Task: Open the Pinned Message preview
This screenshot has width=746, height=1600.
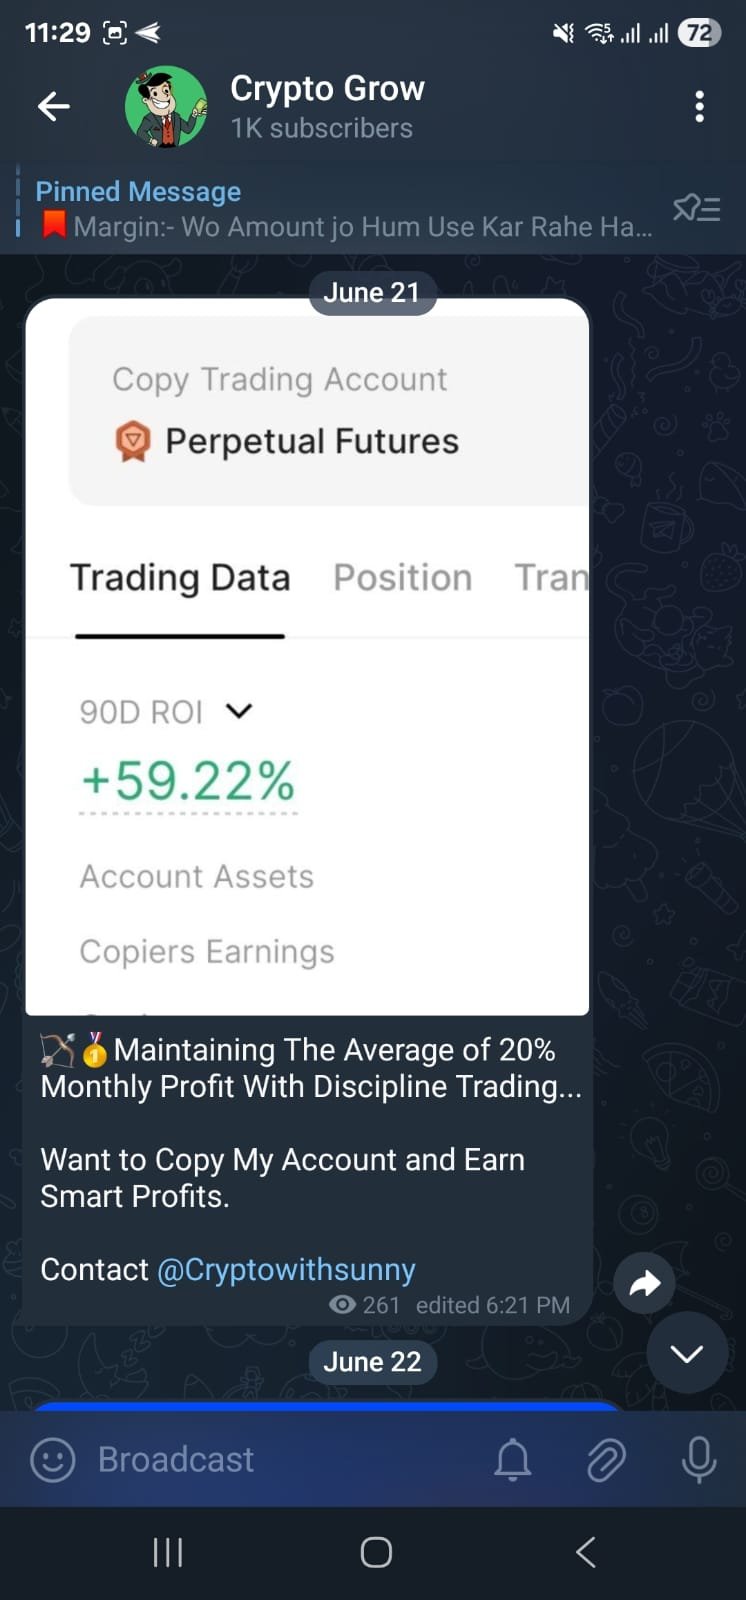Action: pyautogui.click(x=340, y=209)
